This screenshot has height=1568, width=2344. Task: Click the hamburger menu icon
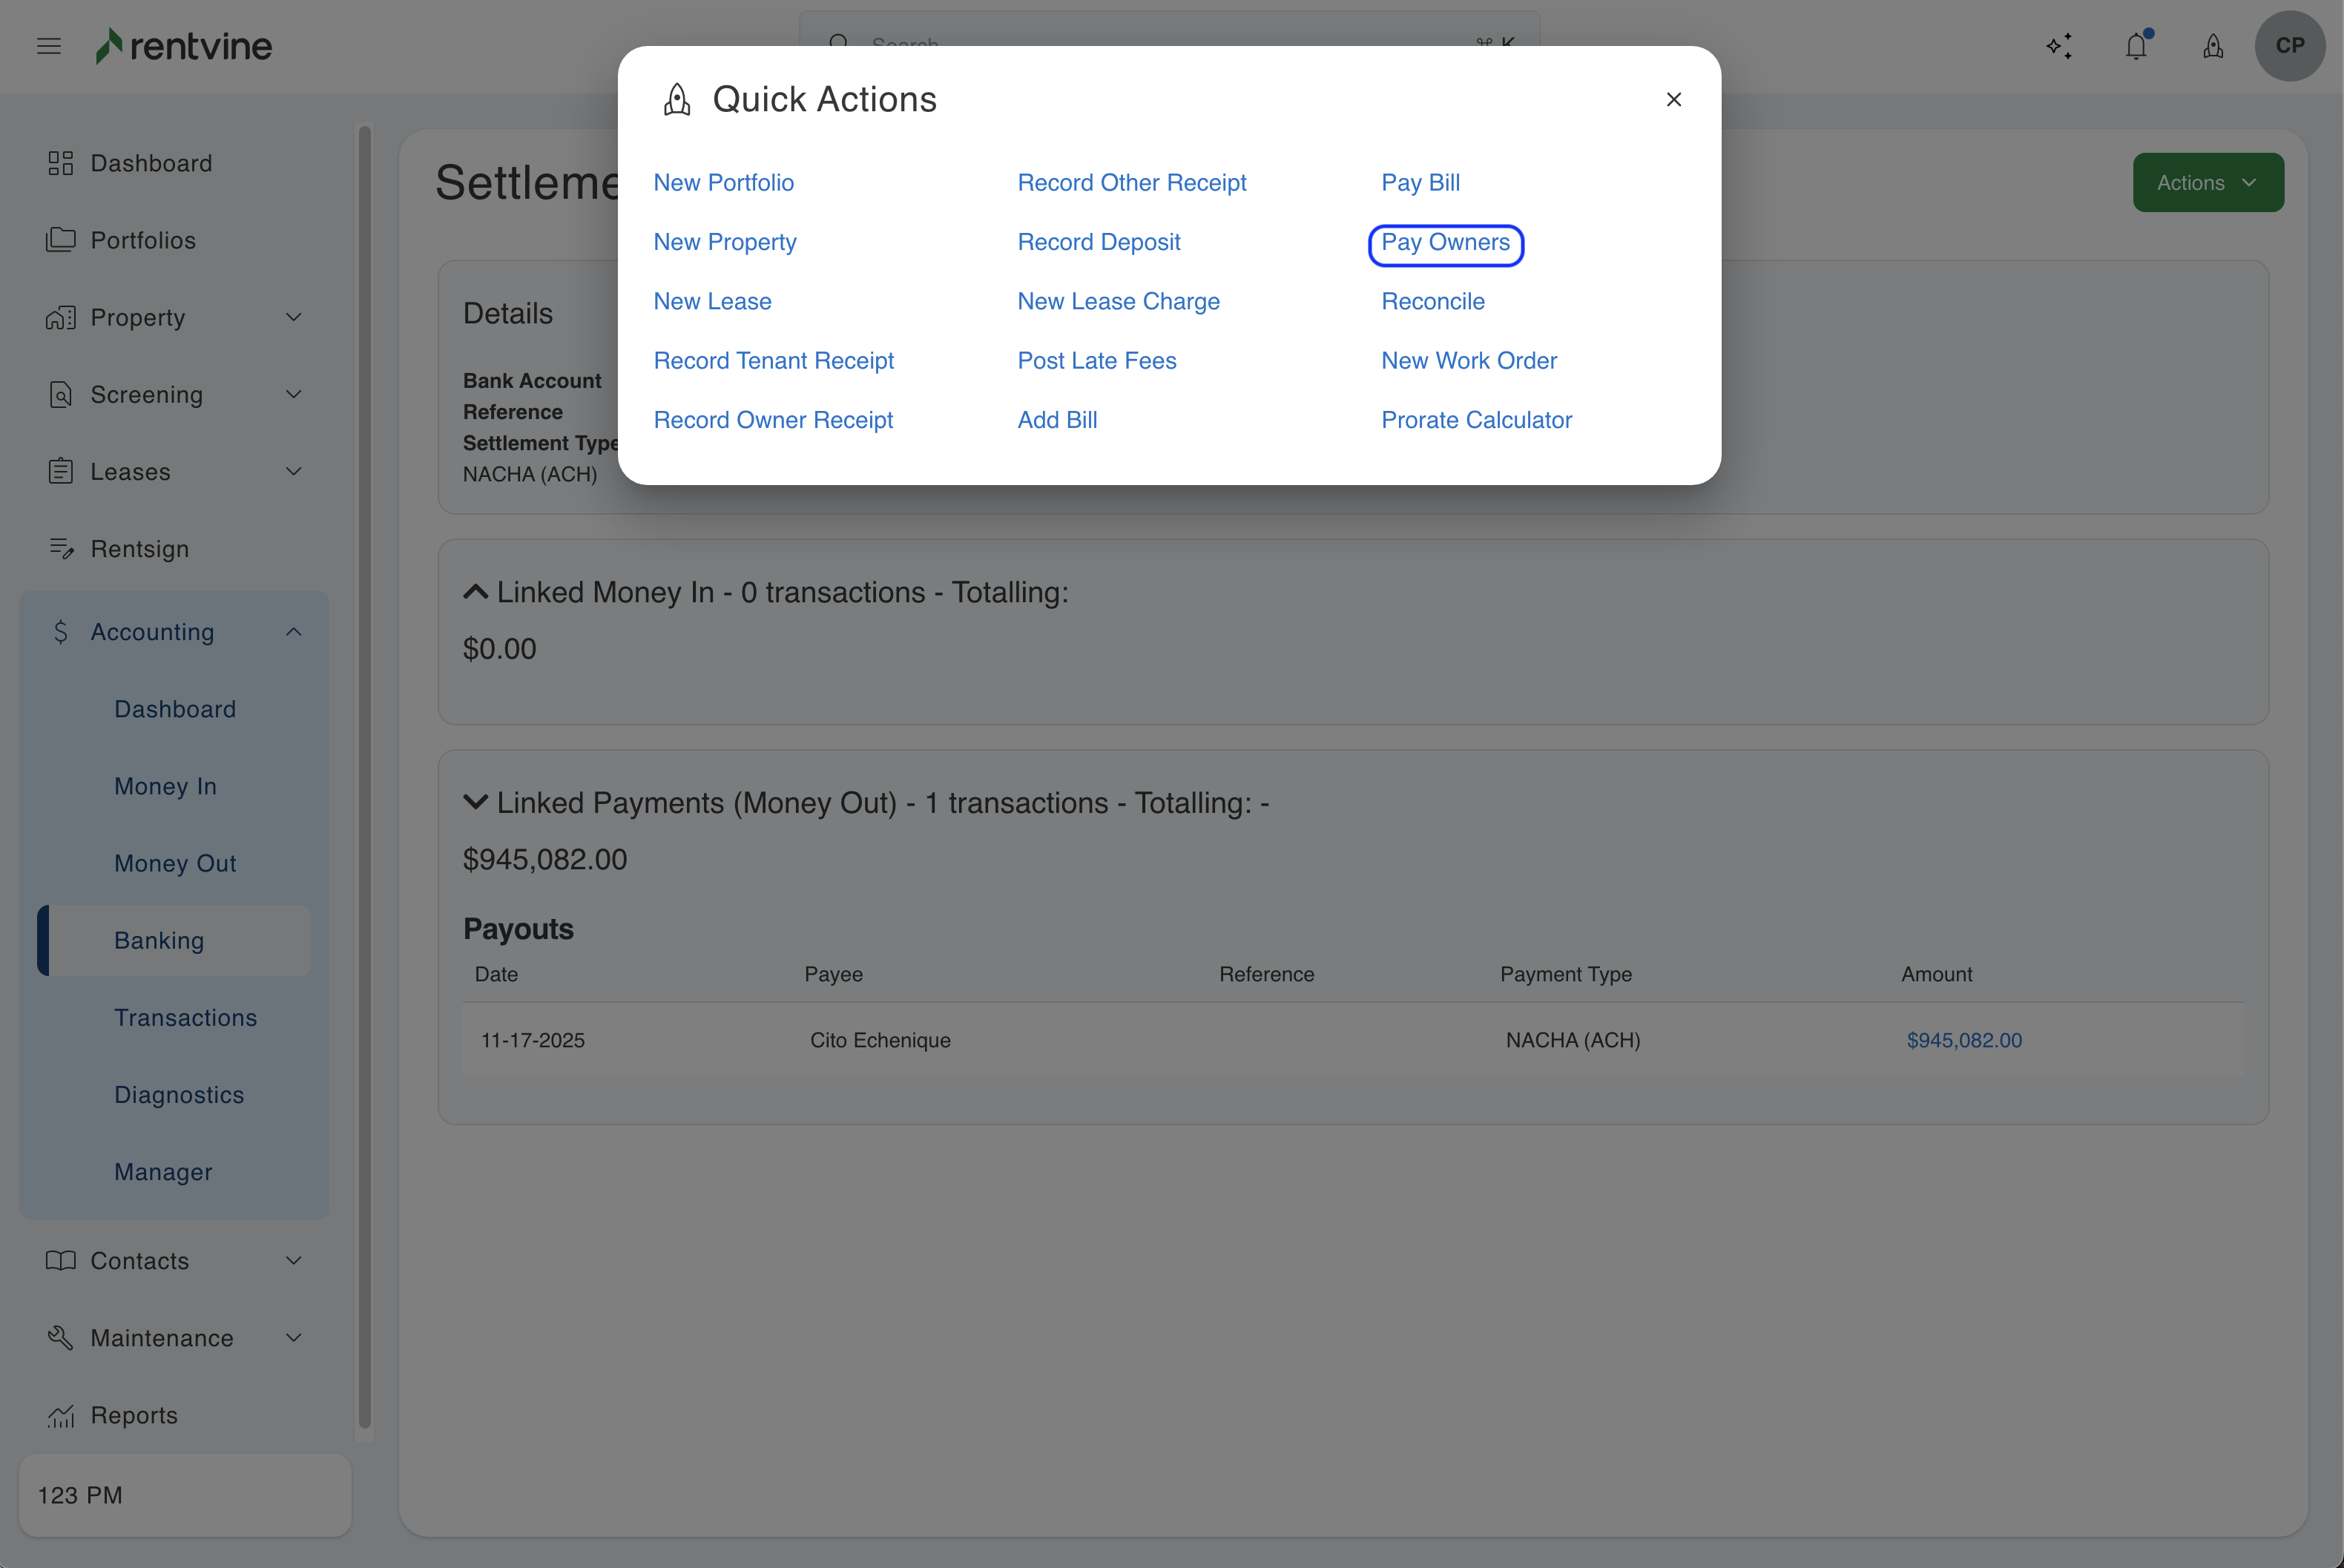(49, 46)
